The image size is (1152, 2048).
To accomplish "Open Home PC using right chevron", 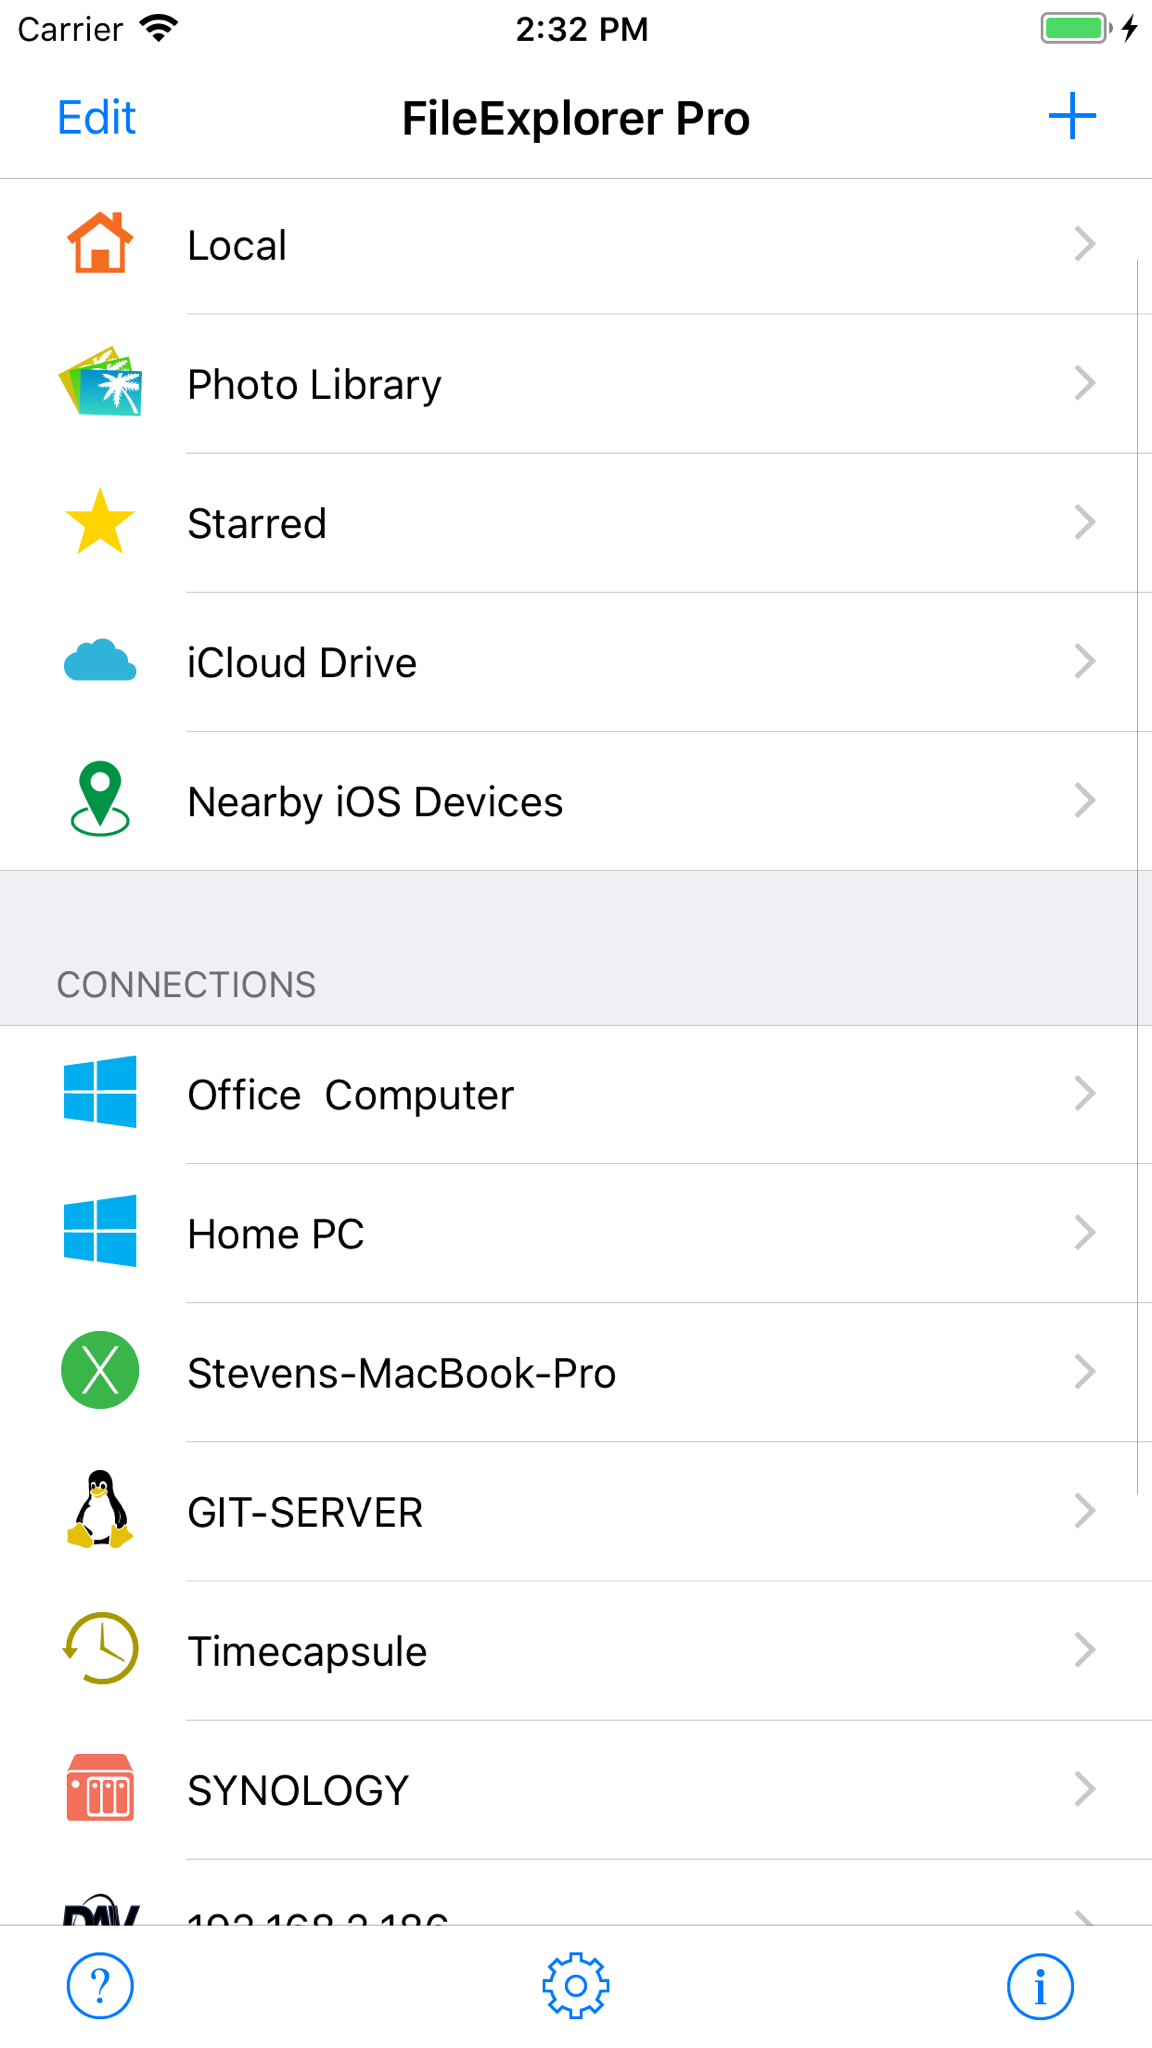I will 1085,1233.
